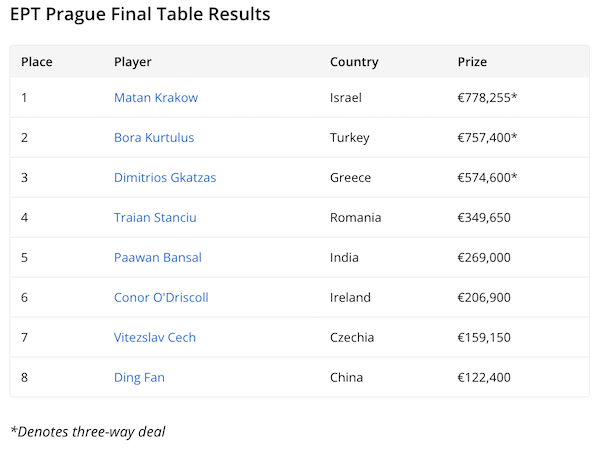Click the Ding Fan link
The image size is (600, 451).
click(x=139, y=378)
